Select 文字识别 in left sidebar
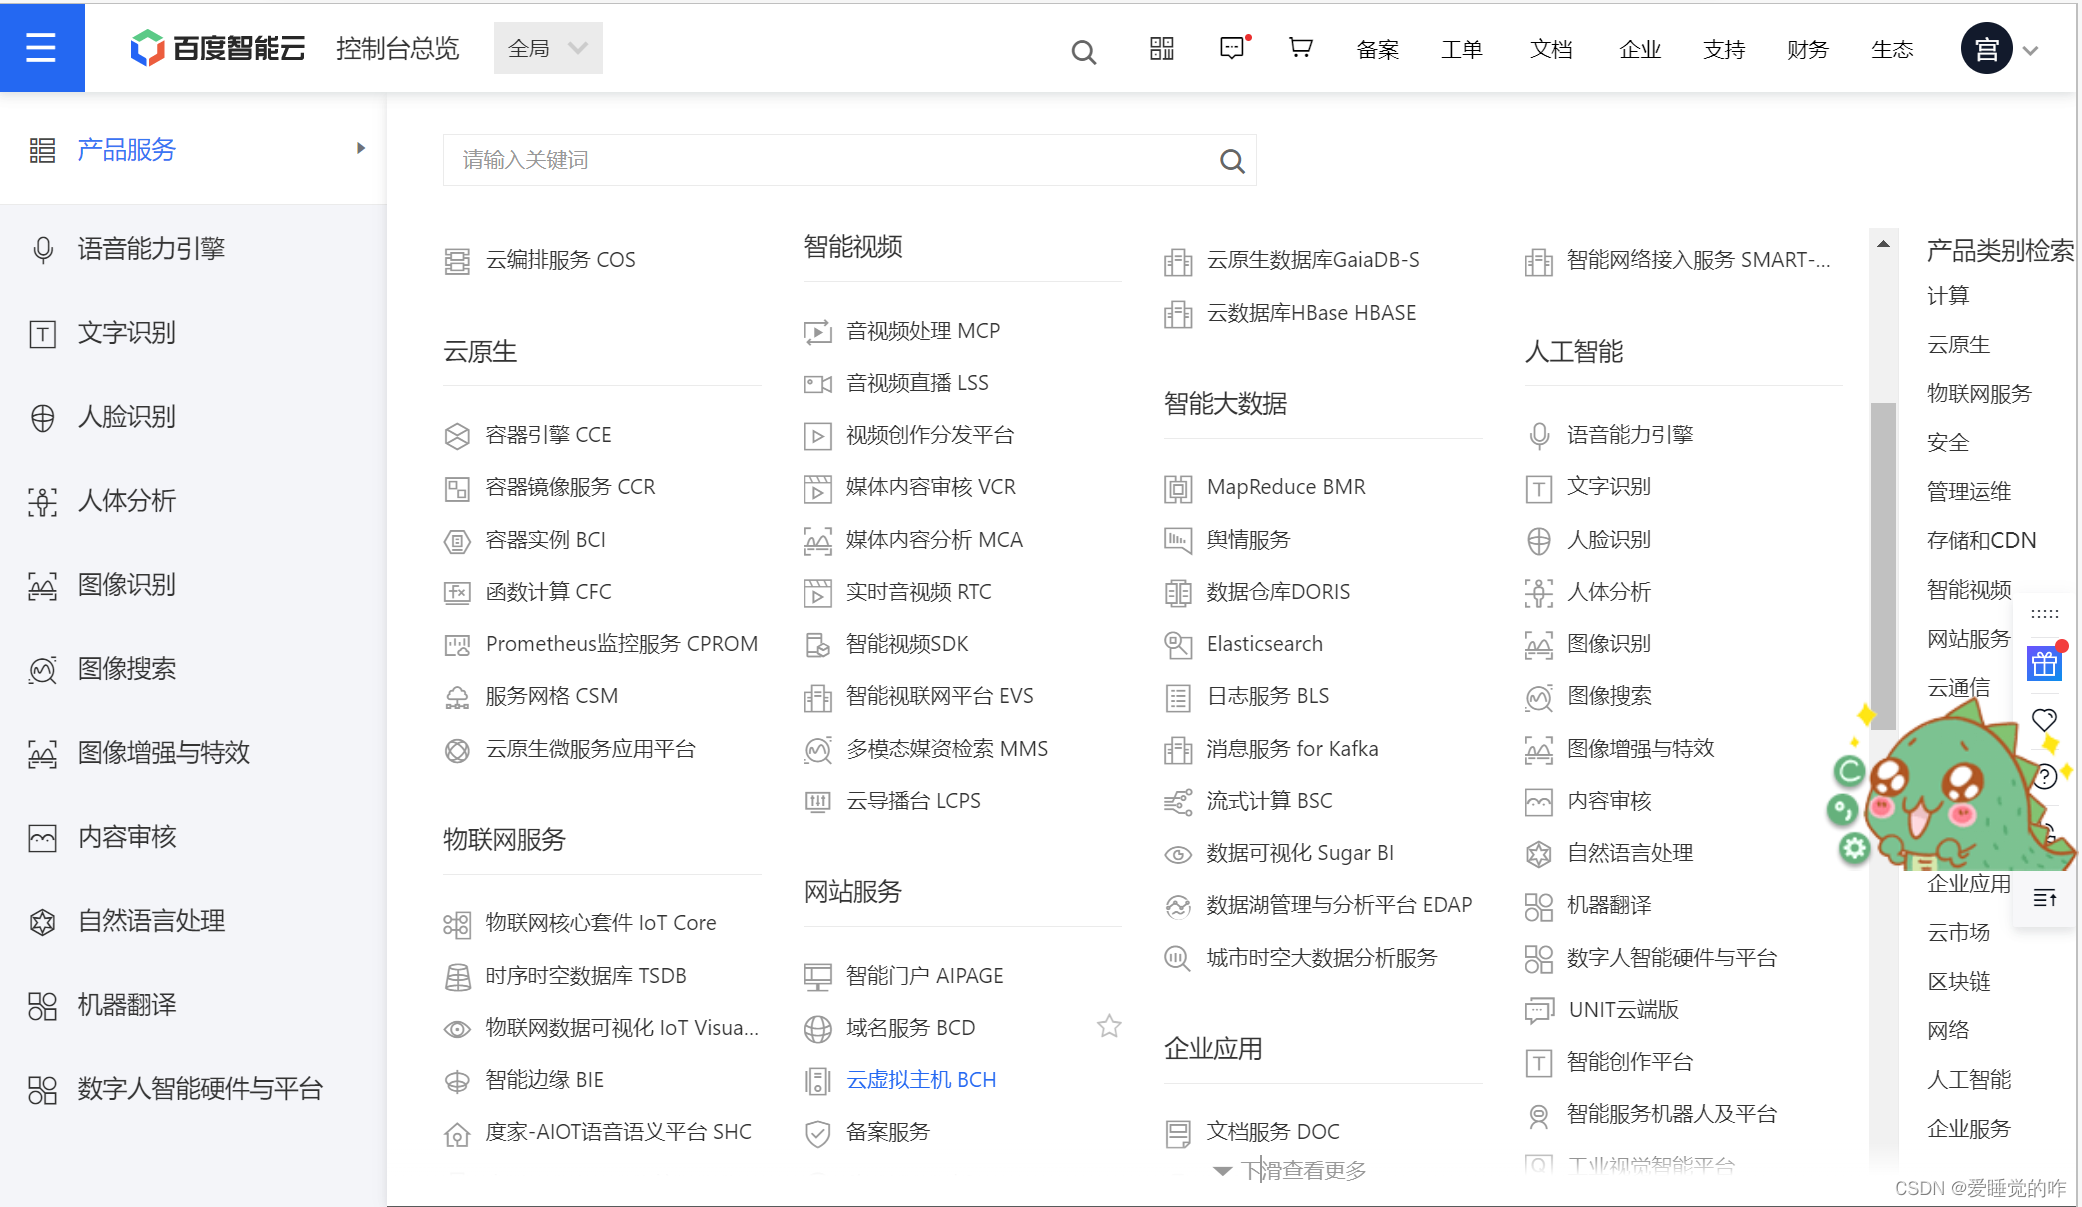This screenshot has width=2082, height=1207. [127, 332]
